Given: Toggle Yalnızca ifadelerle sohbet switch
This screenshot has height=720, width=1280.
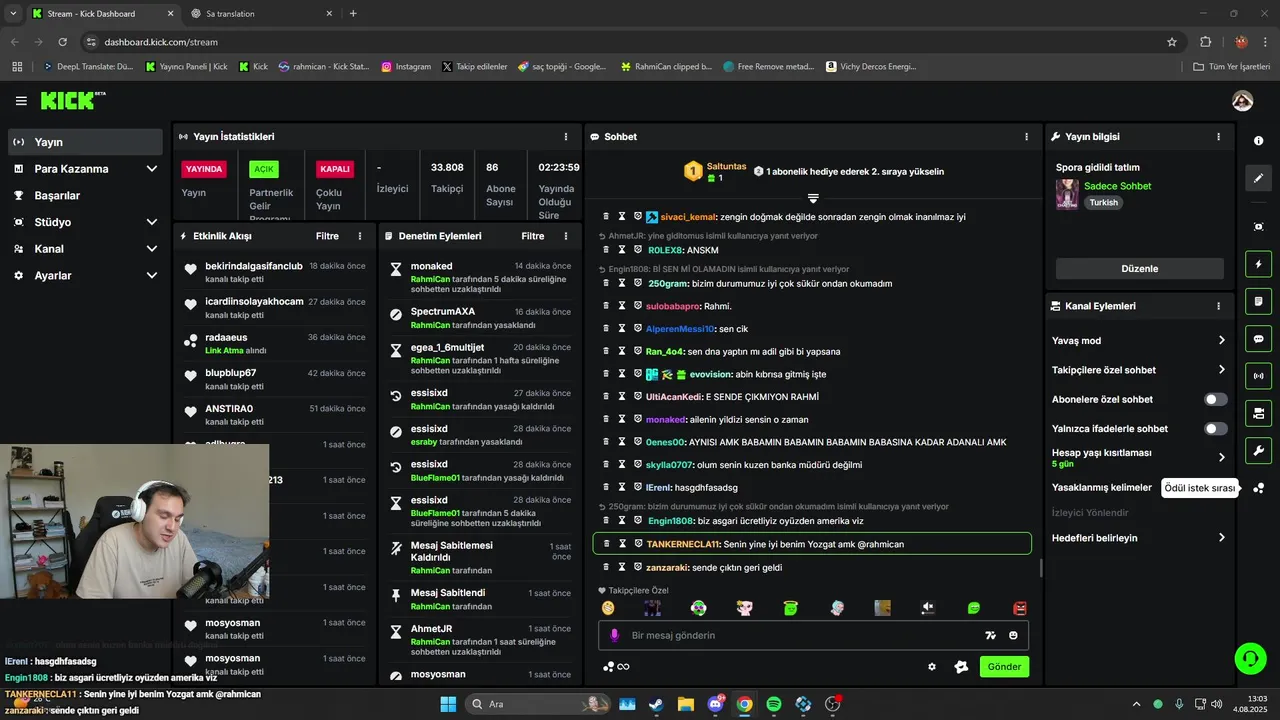Looking at the screenshot, I should click(x=1215, y=429).
